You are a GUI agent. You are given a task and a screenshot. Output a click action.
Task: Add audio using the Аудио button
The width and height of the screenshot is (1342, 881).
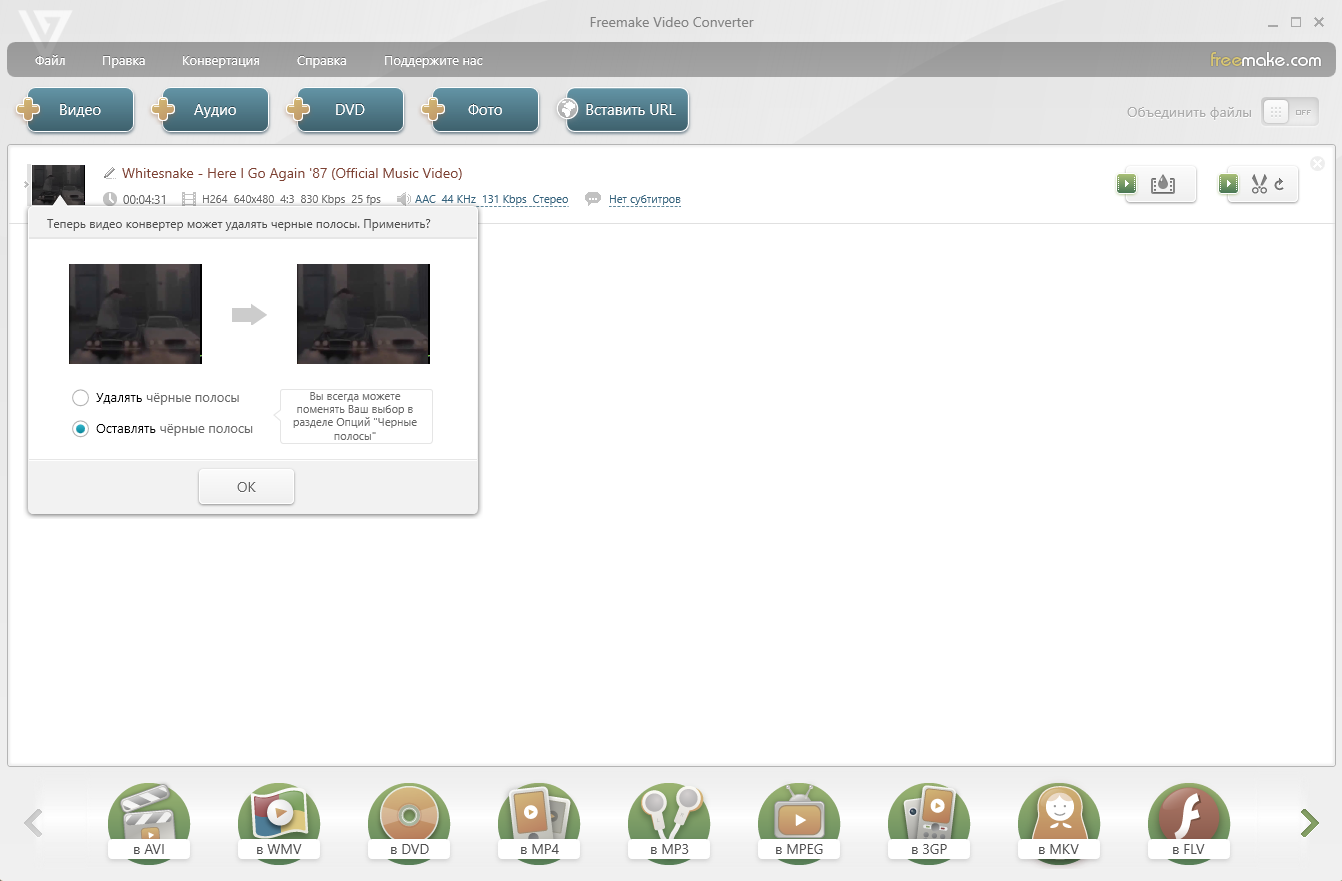[210, 110]
